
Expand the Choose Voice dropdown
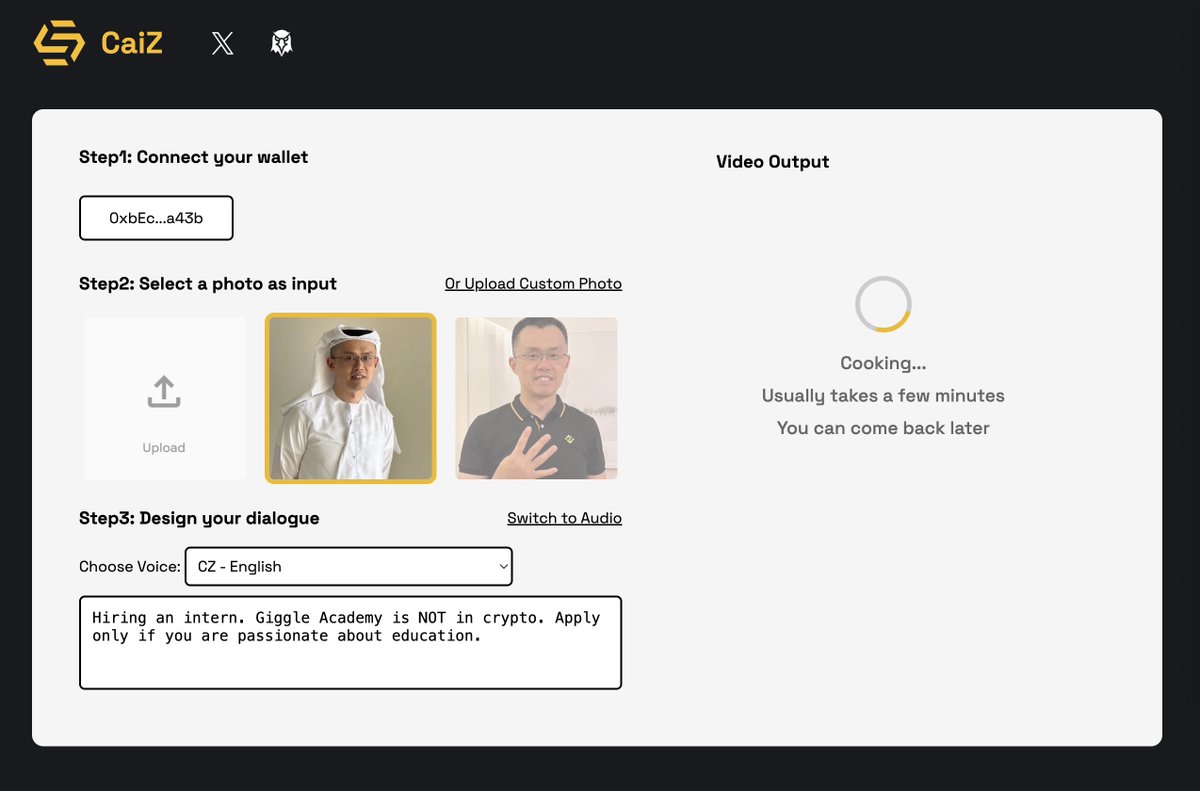tap(348, 566)
